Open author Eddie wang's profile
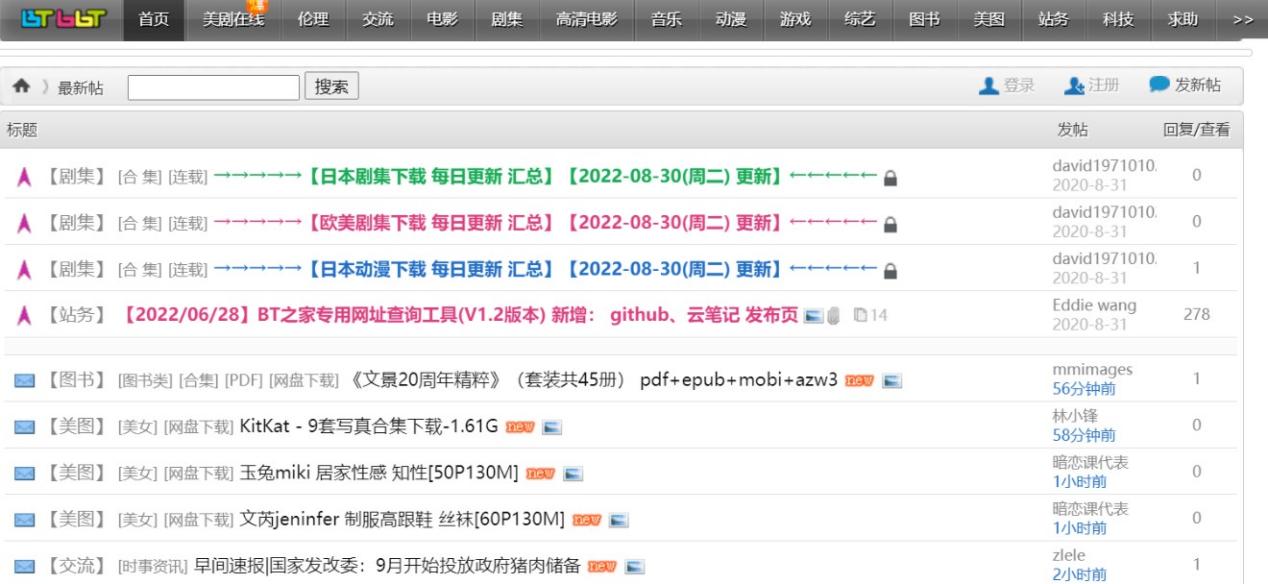1268x584 pixels. click(x=1094, y=306)
